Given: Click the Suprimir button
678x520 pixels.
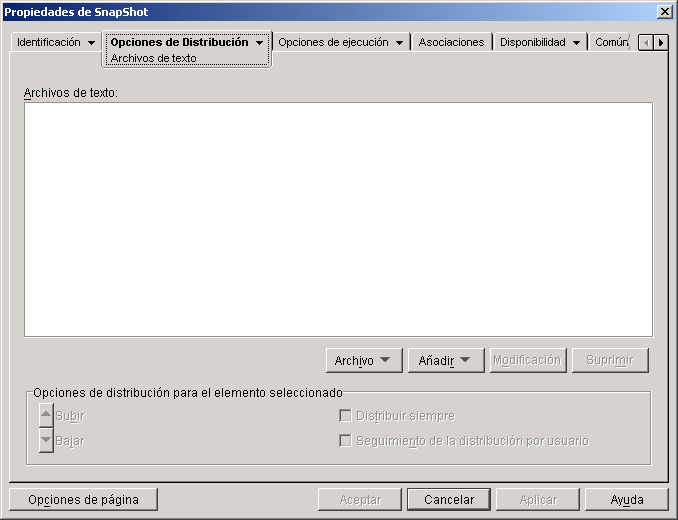Looking at the screenshot, I should point(611,360).
